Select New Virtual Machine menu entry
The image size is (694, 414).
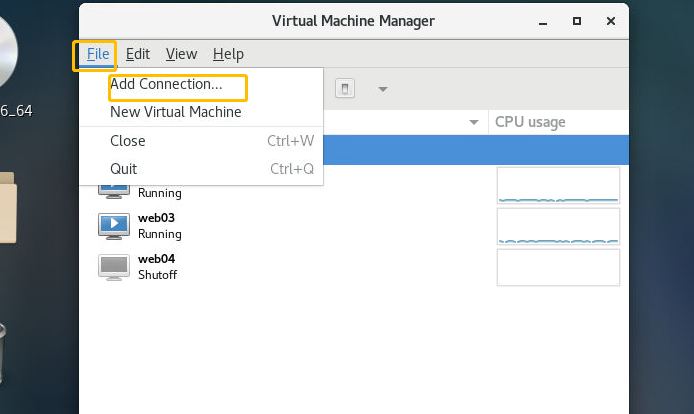175,112
